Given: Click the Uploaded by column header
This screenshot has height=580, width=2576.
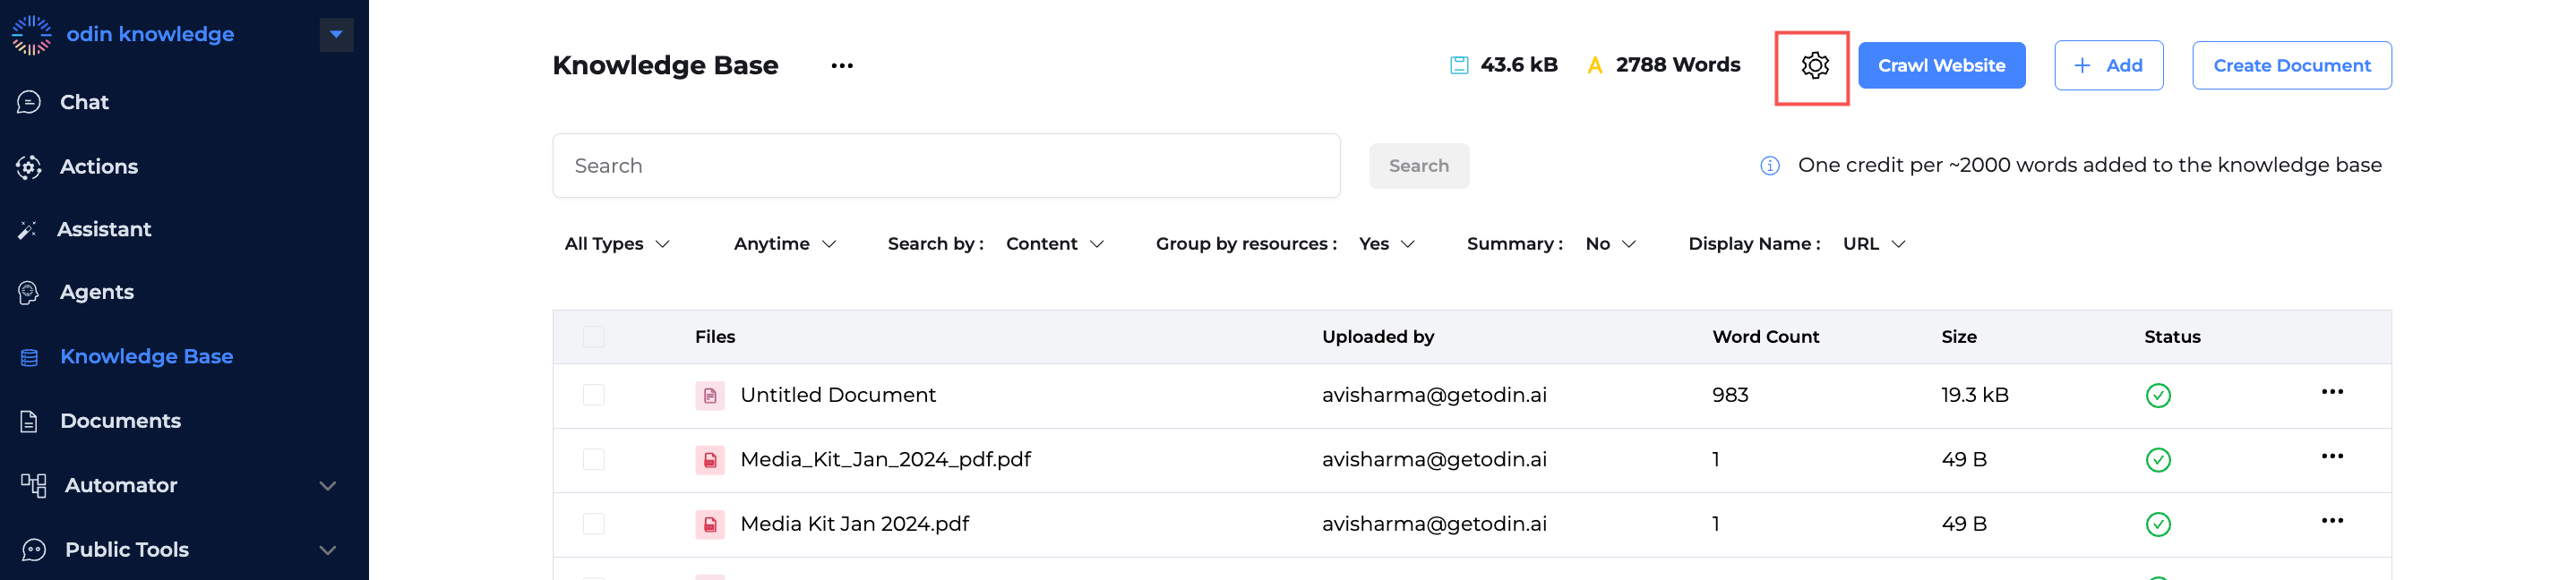Looking at the screenshot, I should point(1377,338).
